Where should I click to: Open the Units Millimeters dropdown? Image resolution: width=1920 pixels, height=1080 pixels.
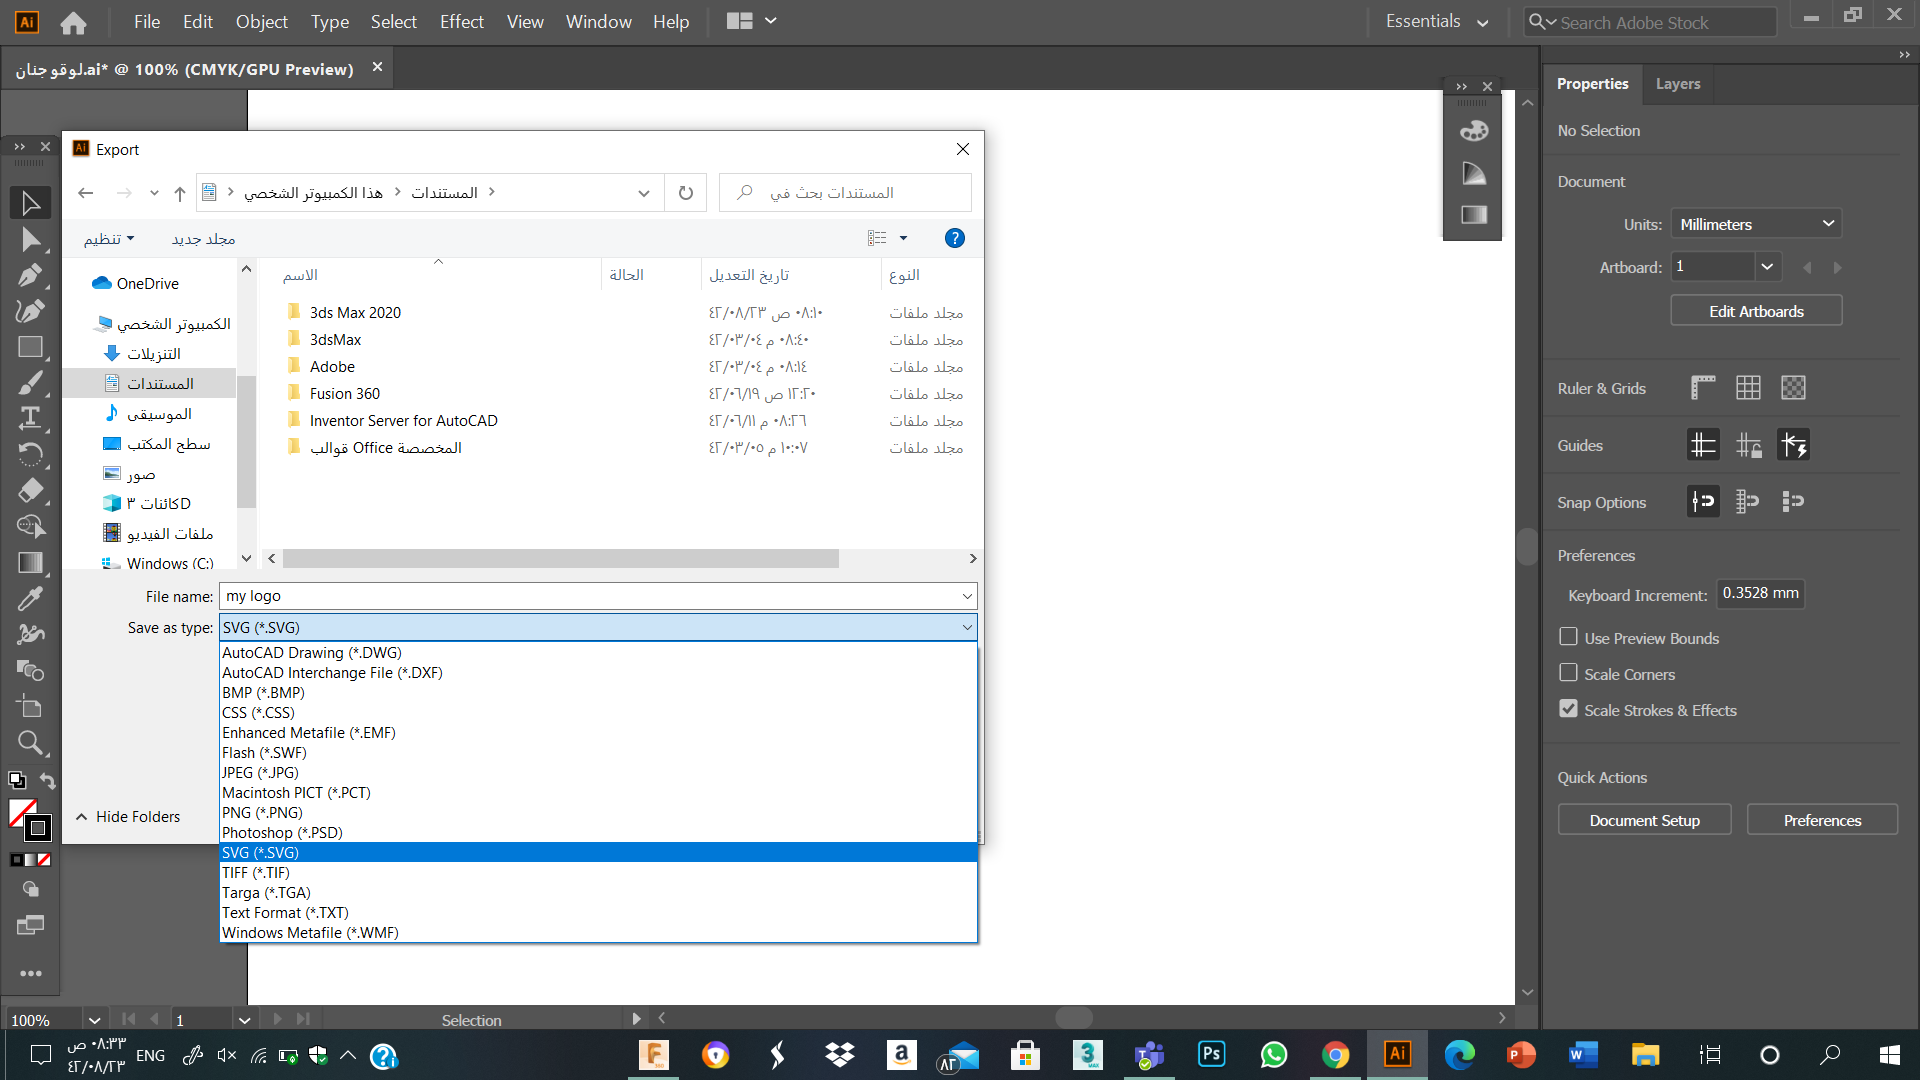(x=1756, y=224)
